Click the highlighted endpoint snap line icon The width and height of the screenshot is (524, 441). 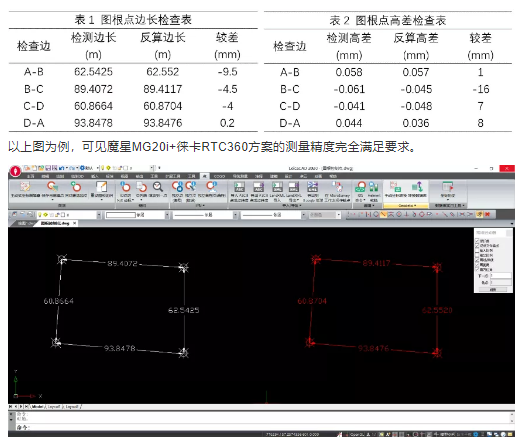point(383,214)
